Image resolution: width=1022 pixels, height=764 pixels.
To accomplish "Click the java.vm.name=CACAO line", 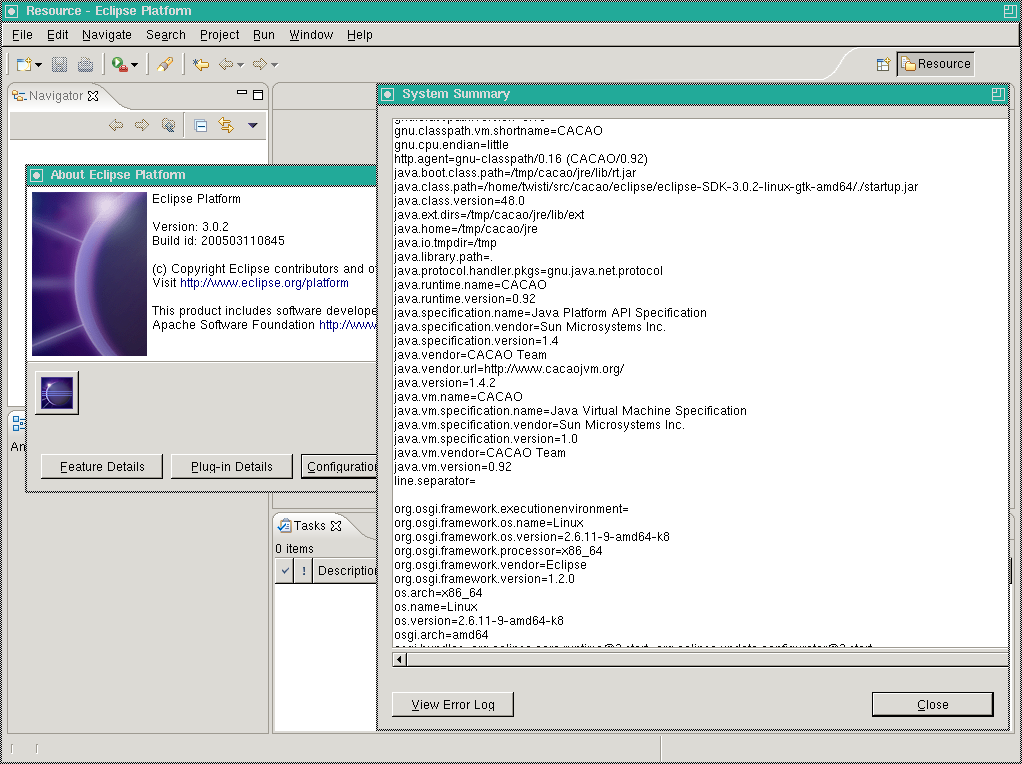I will pyautogui.click(x=458, y=397).
